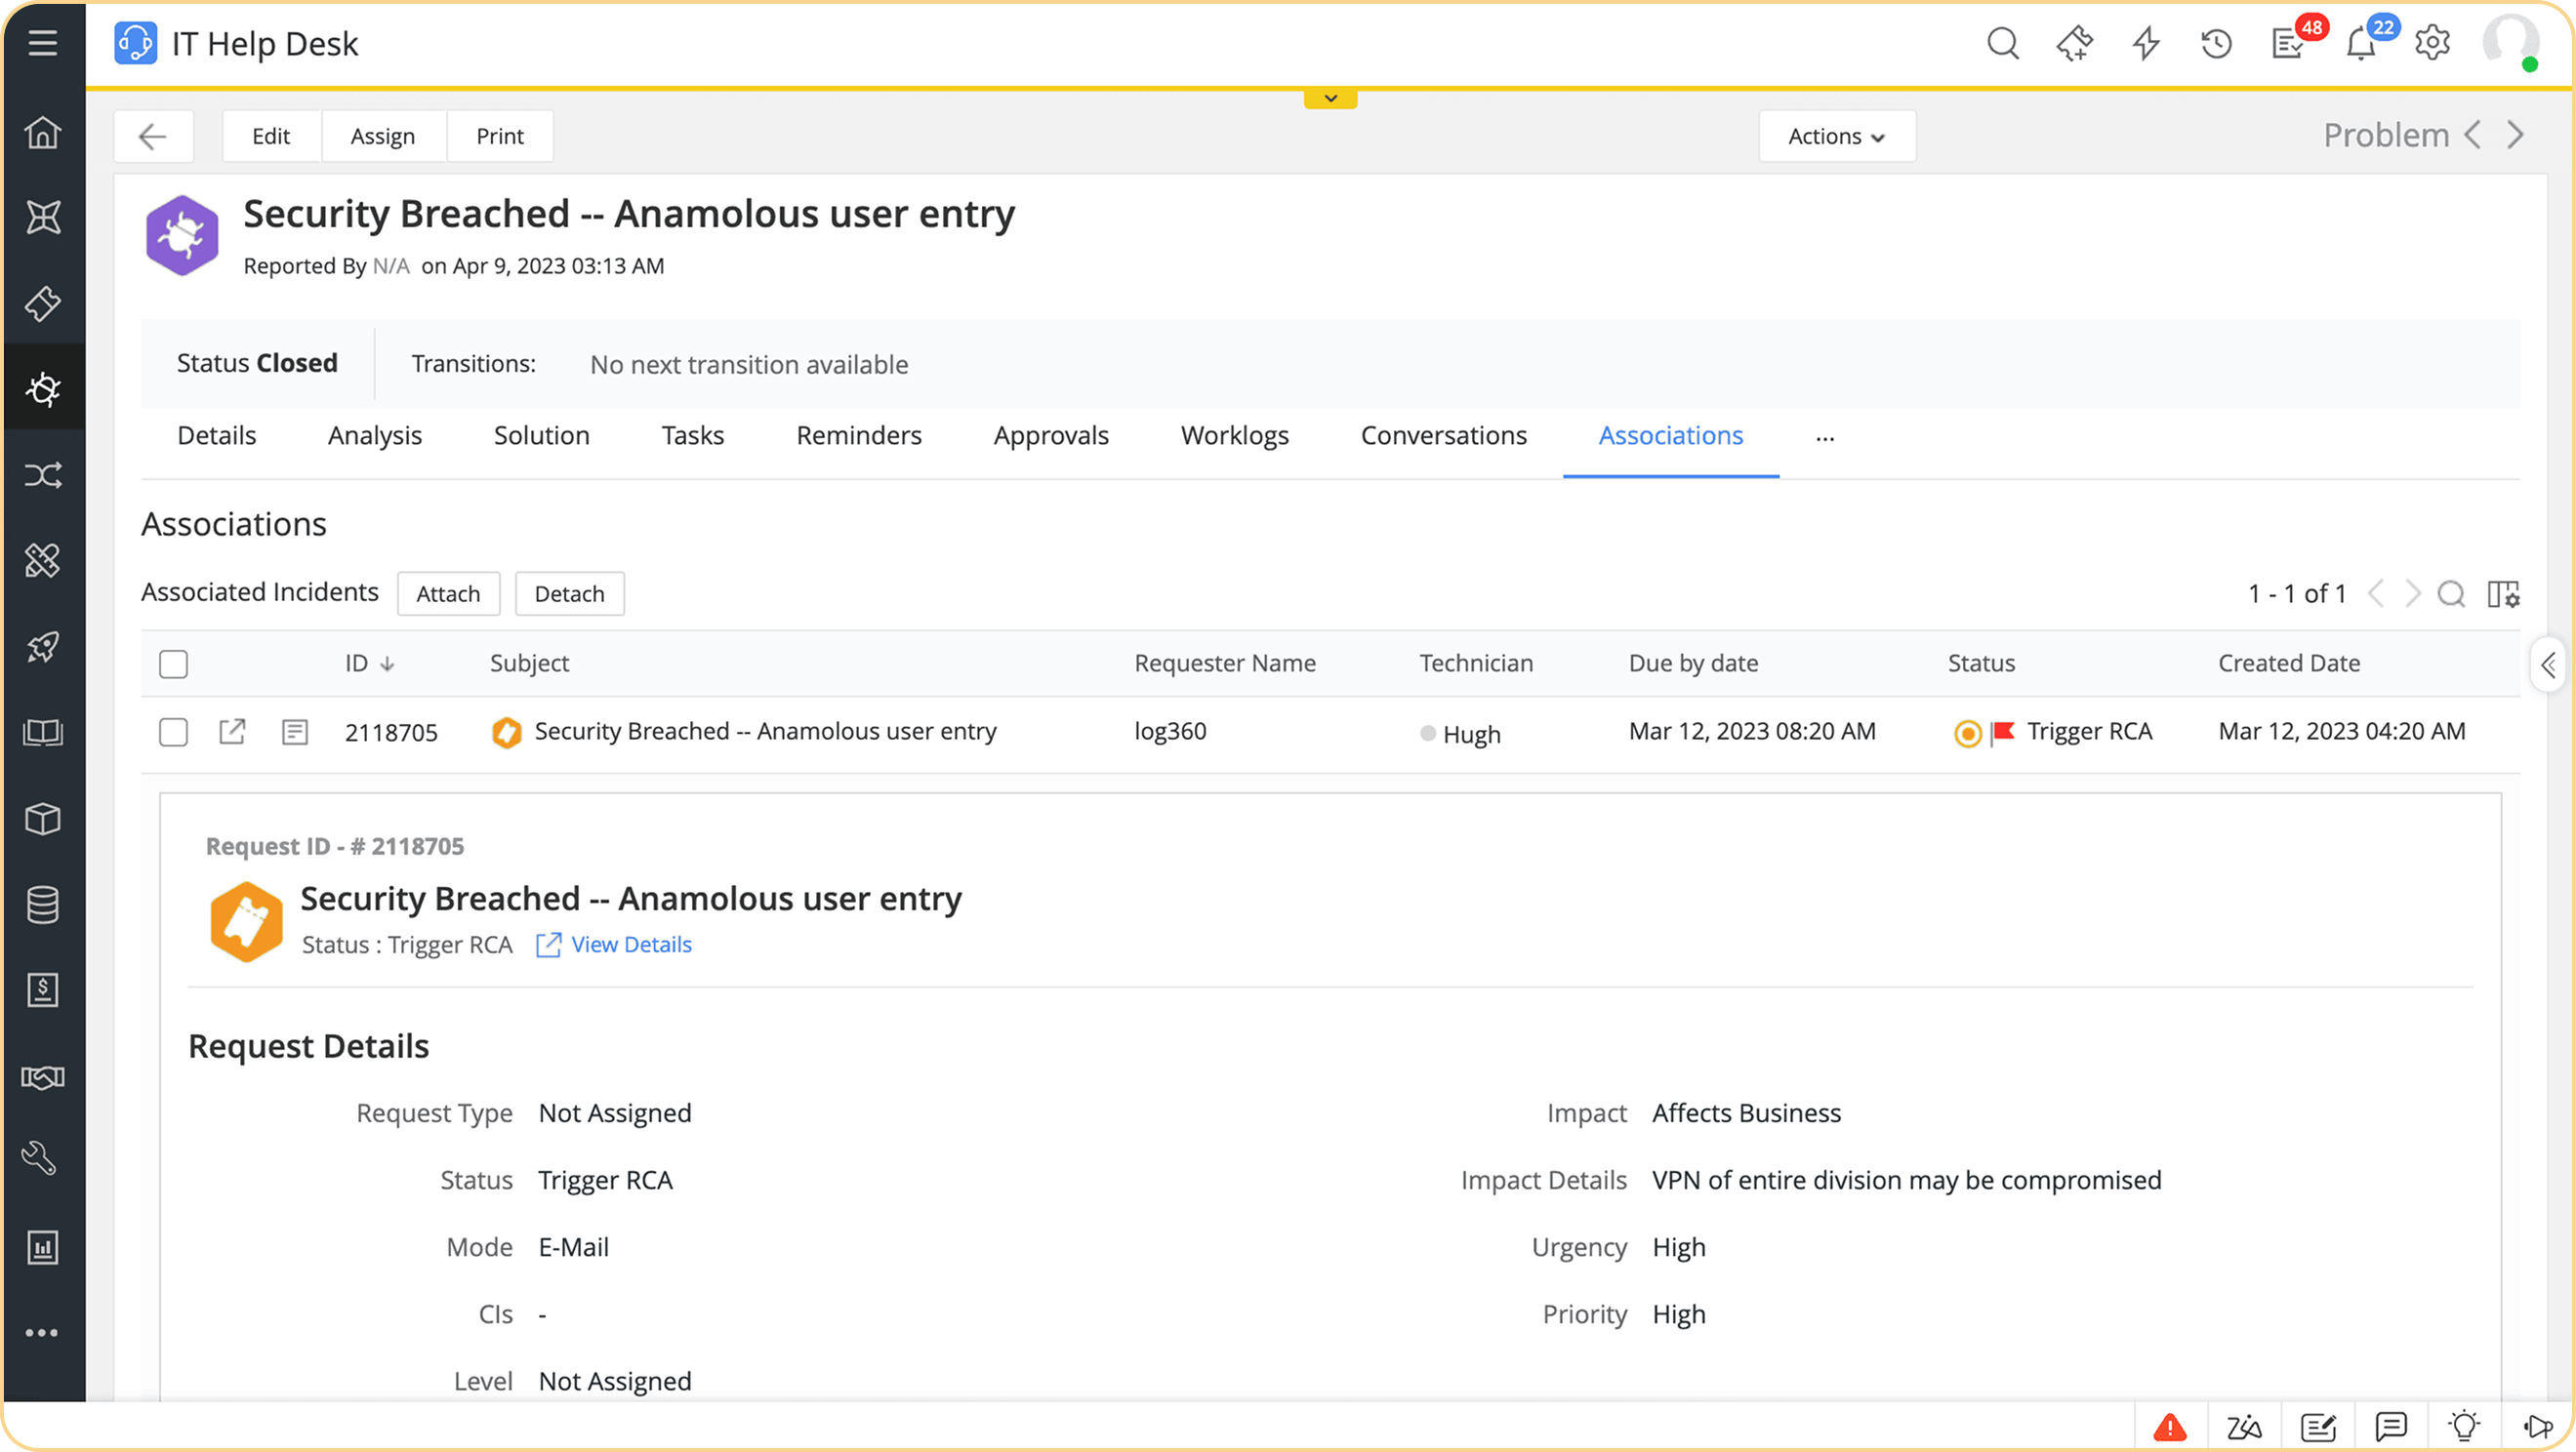Open the notifications bell icon
Viewport: 2576px width, 1452px height.
[x=2360, y=45]
